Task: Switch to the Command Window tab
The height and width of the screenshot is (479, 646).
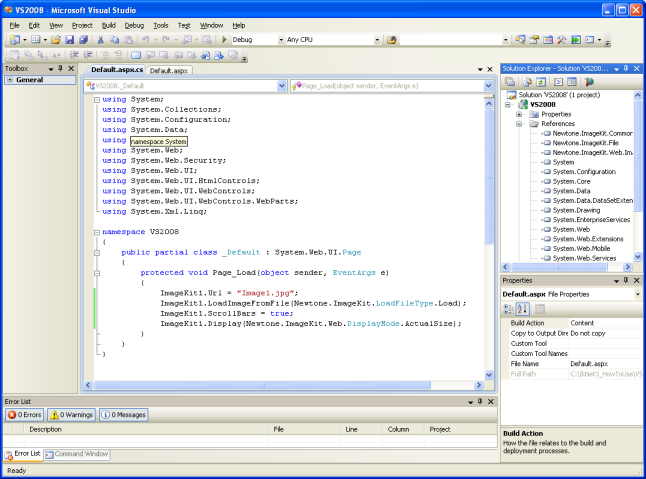Action: (77, 454)
